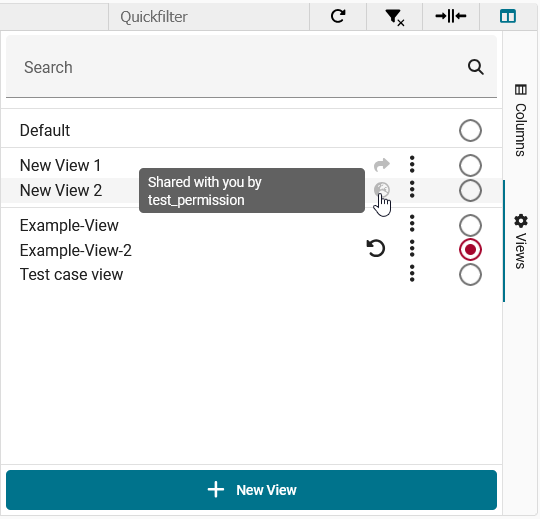This screenshot has width=540, height=519.
Task: Select the New View 2 radio button
Action: pyautogui.click(x=470, y=190)
